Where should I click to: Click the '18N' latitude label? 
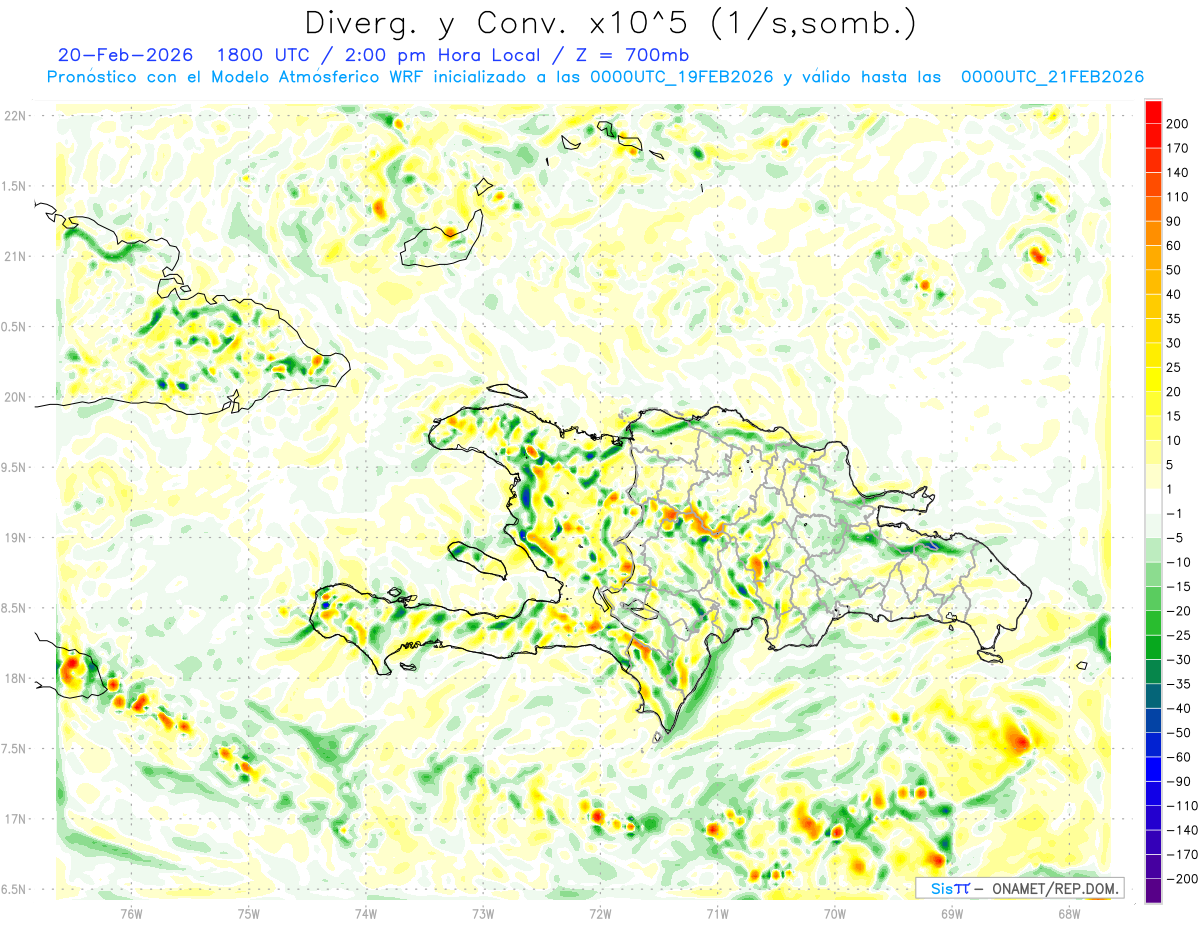(x=15, y=679)
